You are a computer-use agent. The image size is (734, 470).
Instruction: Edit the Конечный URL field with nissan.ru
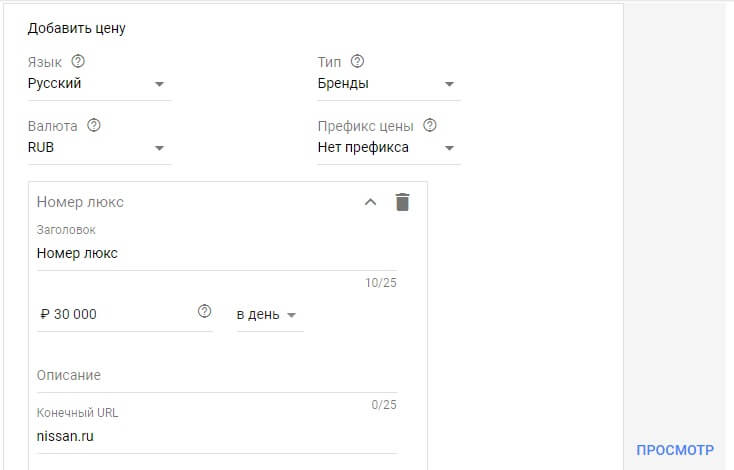point(215,437)
